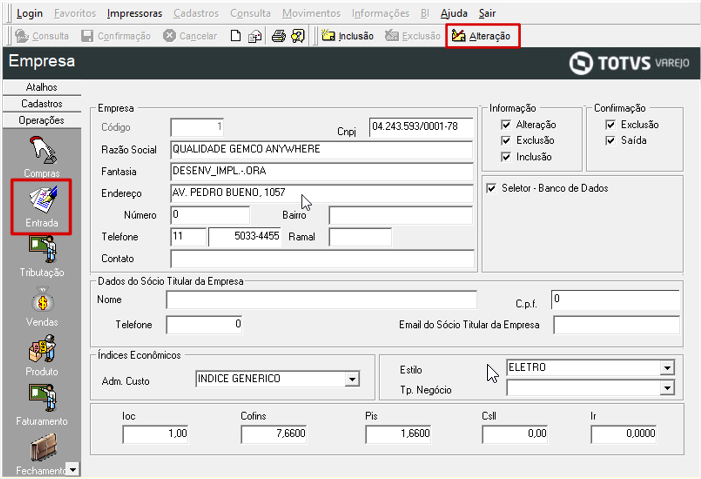This screenshot has width=701, height=479.
Task: Click the Número input field
Action: click(210, 215)
